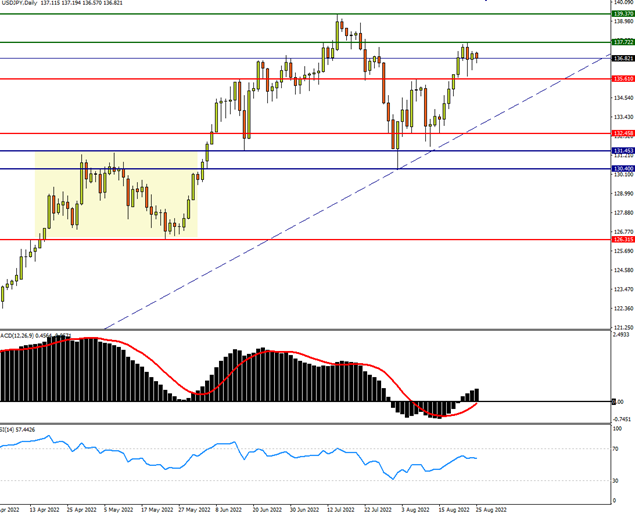Screen dimensions: 635x514
Task: Click the 139.370 green price label
Action: pyautogui.click(x=622, y=14)
